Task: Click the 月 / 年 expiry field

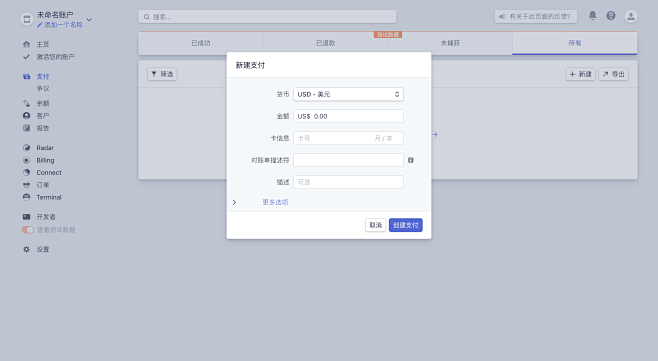Action: click(x=384, y=138)
